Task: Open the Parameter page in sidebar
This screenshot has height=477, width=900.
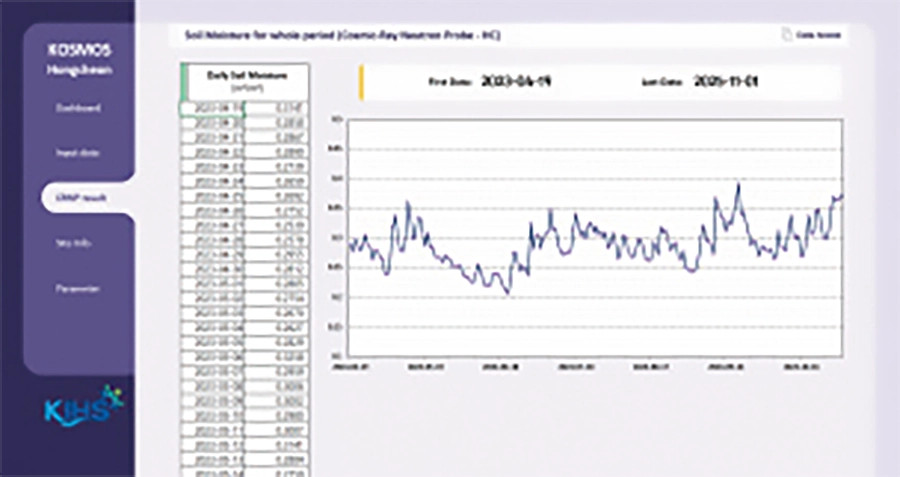Action: 78,289
